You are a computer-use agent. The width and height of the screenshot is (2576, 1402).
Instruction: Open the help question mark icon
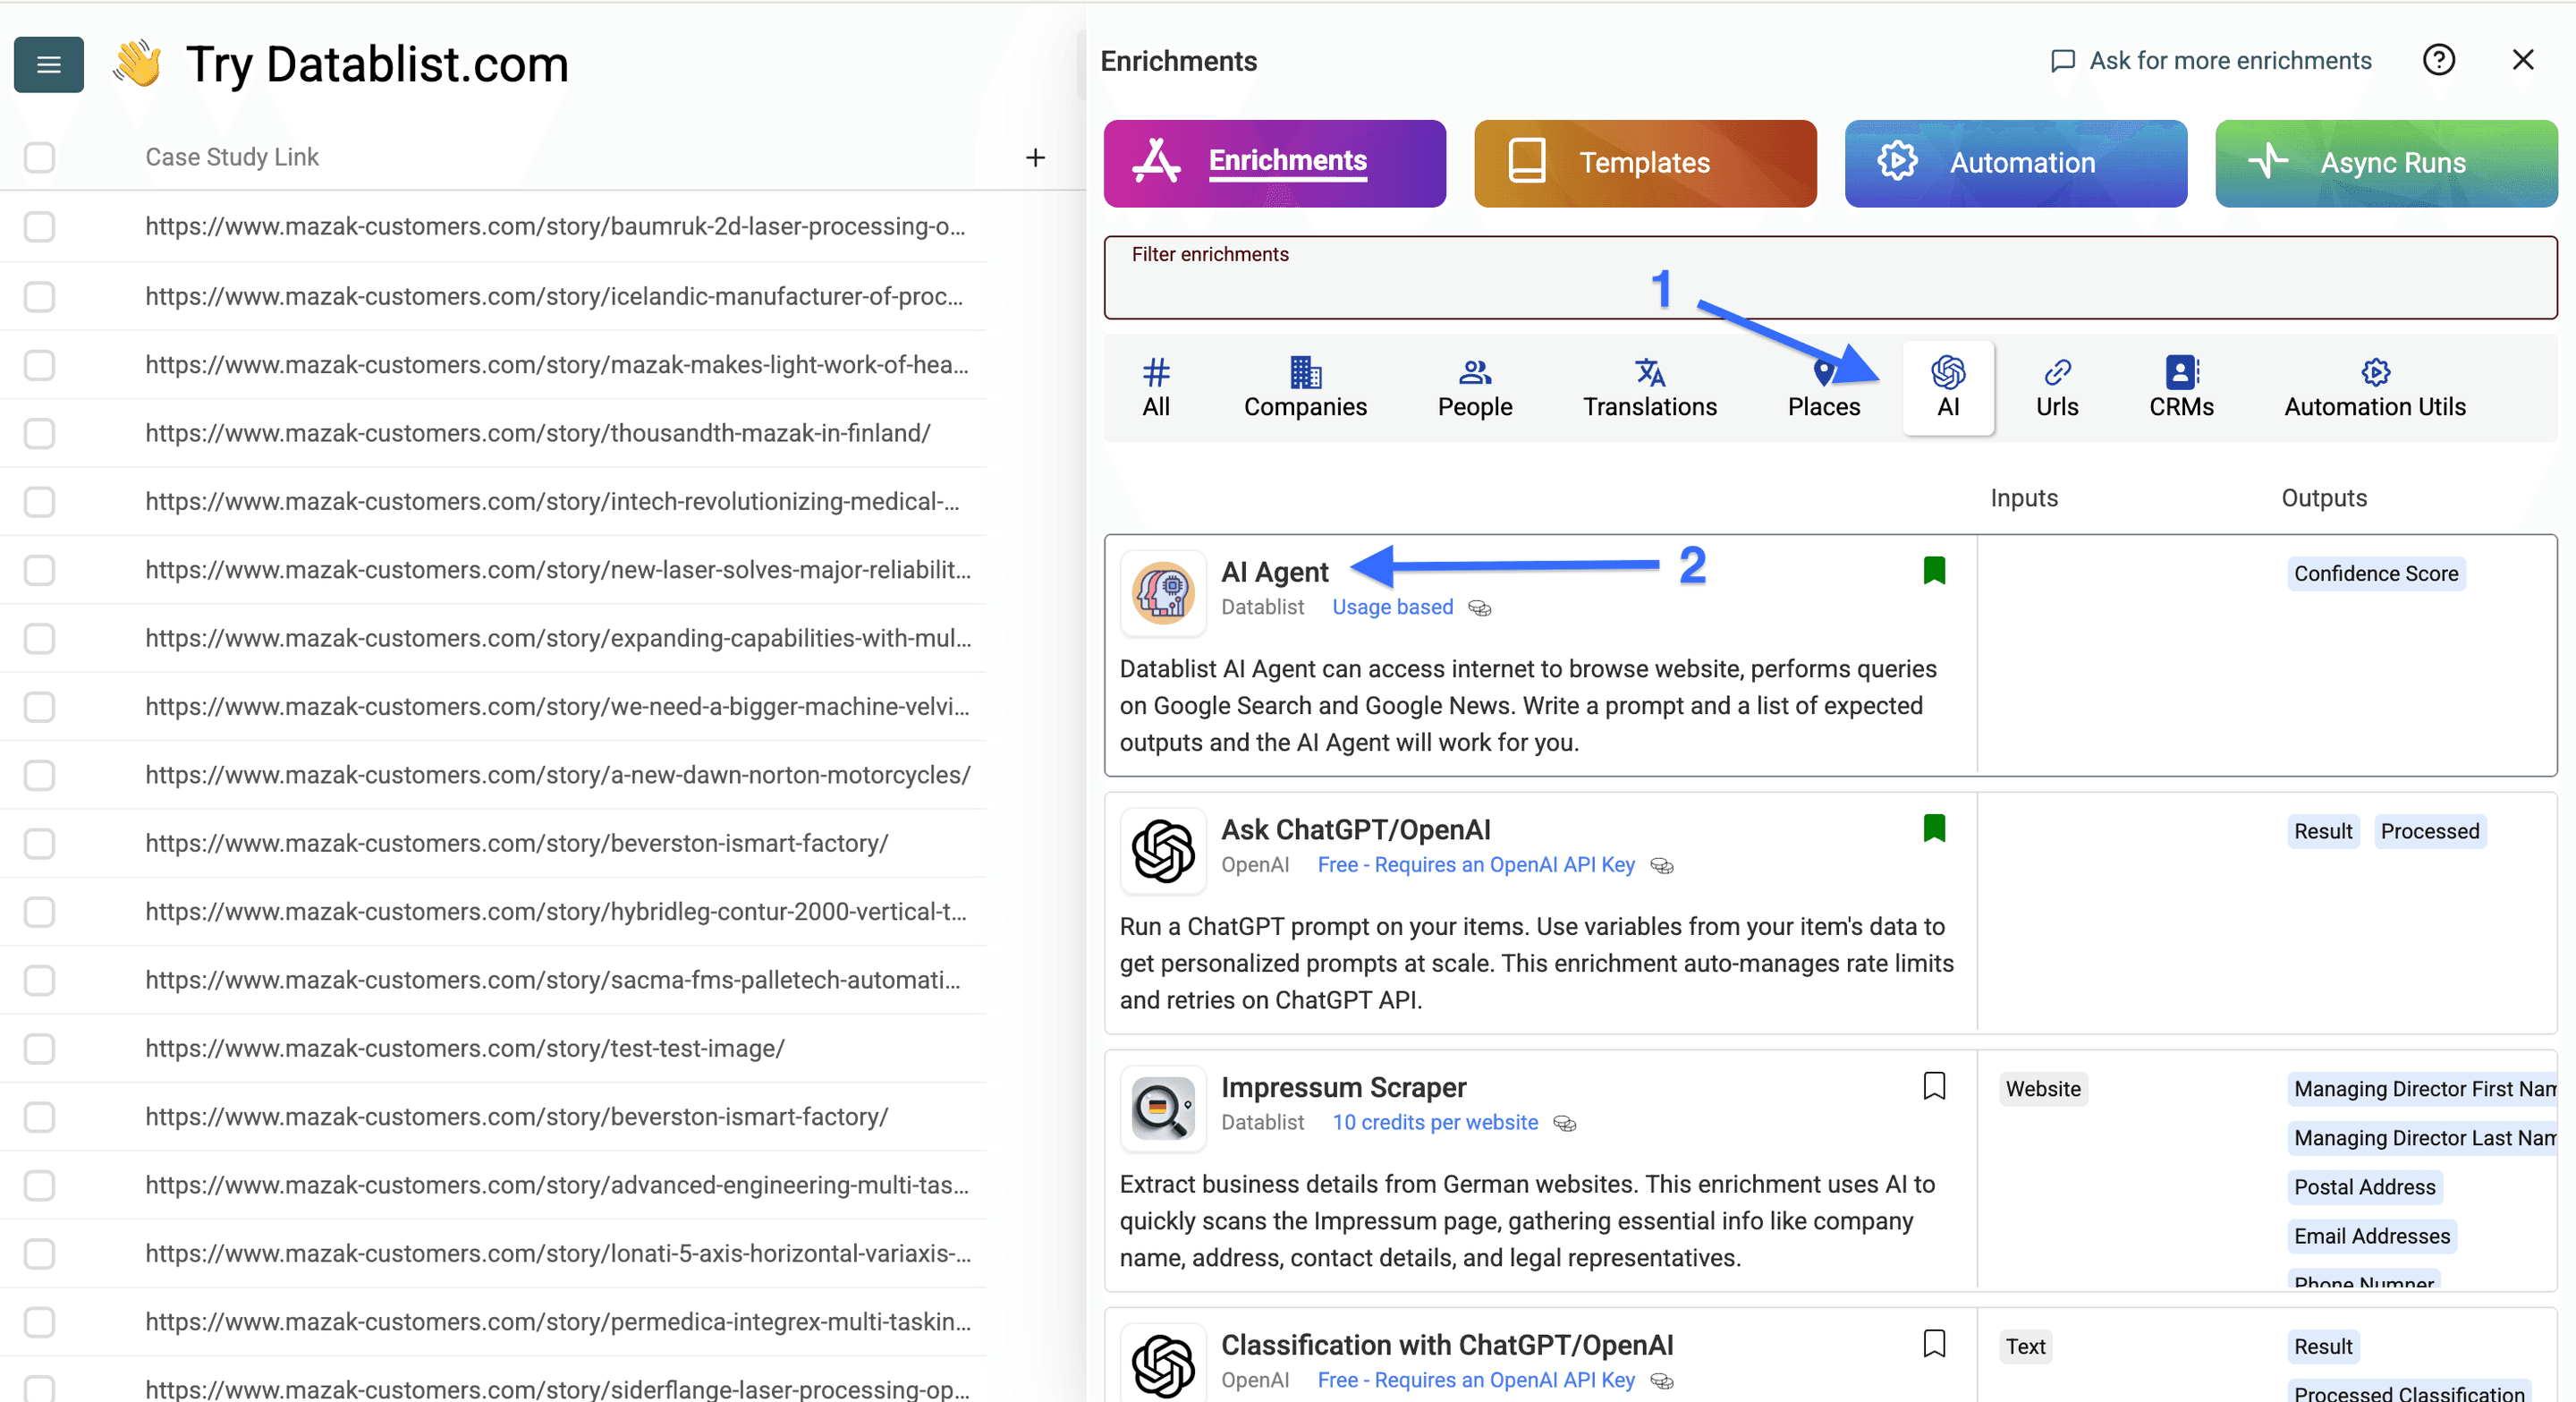point(2438,61)
